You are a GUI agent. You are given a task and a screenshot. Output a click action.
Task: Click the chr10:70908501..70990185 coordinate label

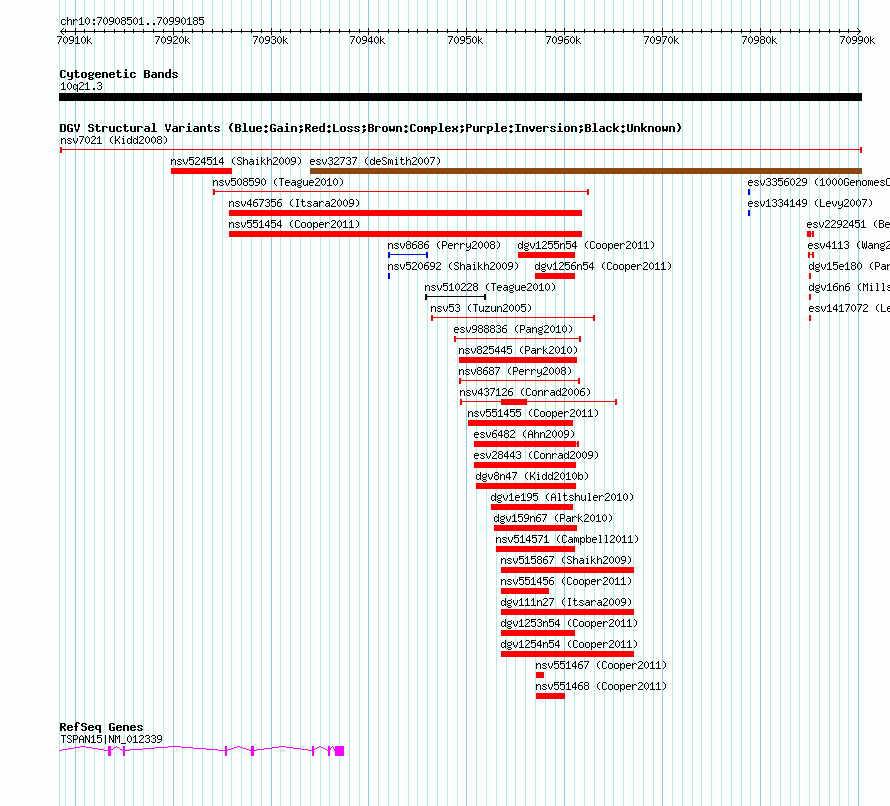click(132, 21)
